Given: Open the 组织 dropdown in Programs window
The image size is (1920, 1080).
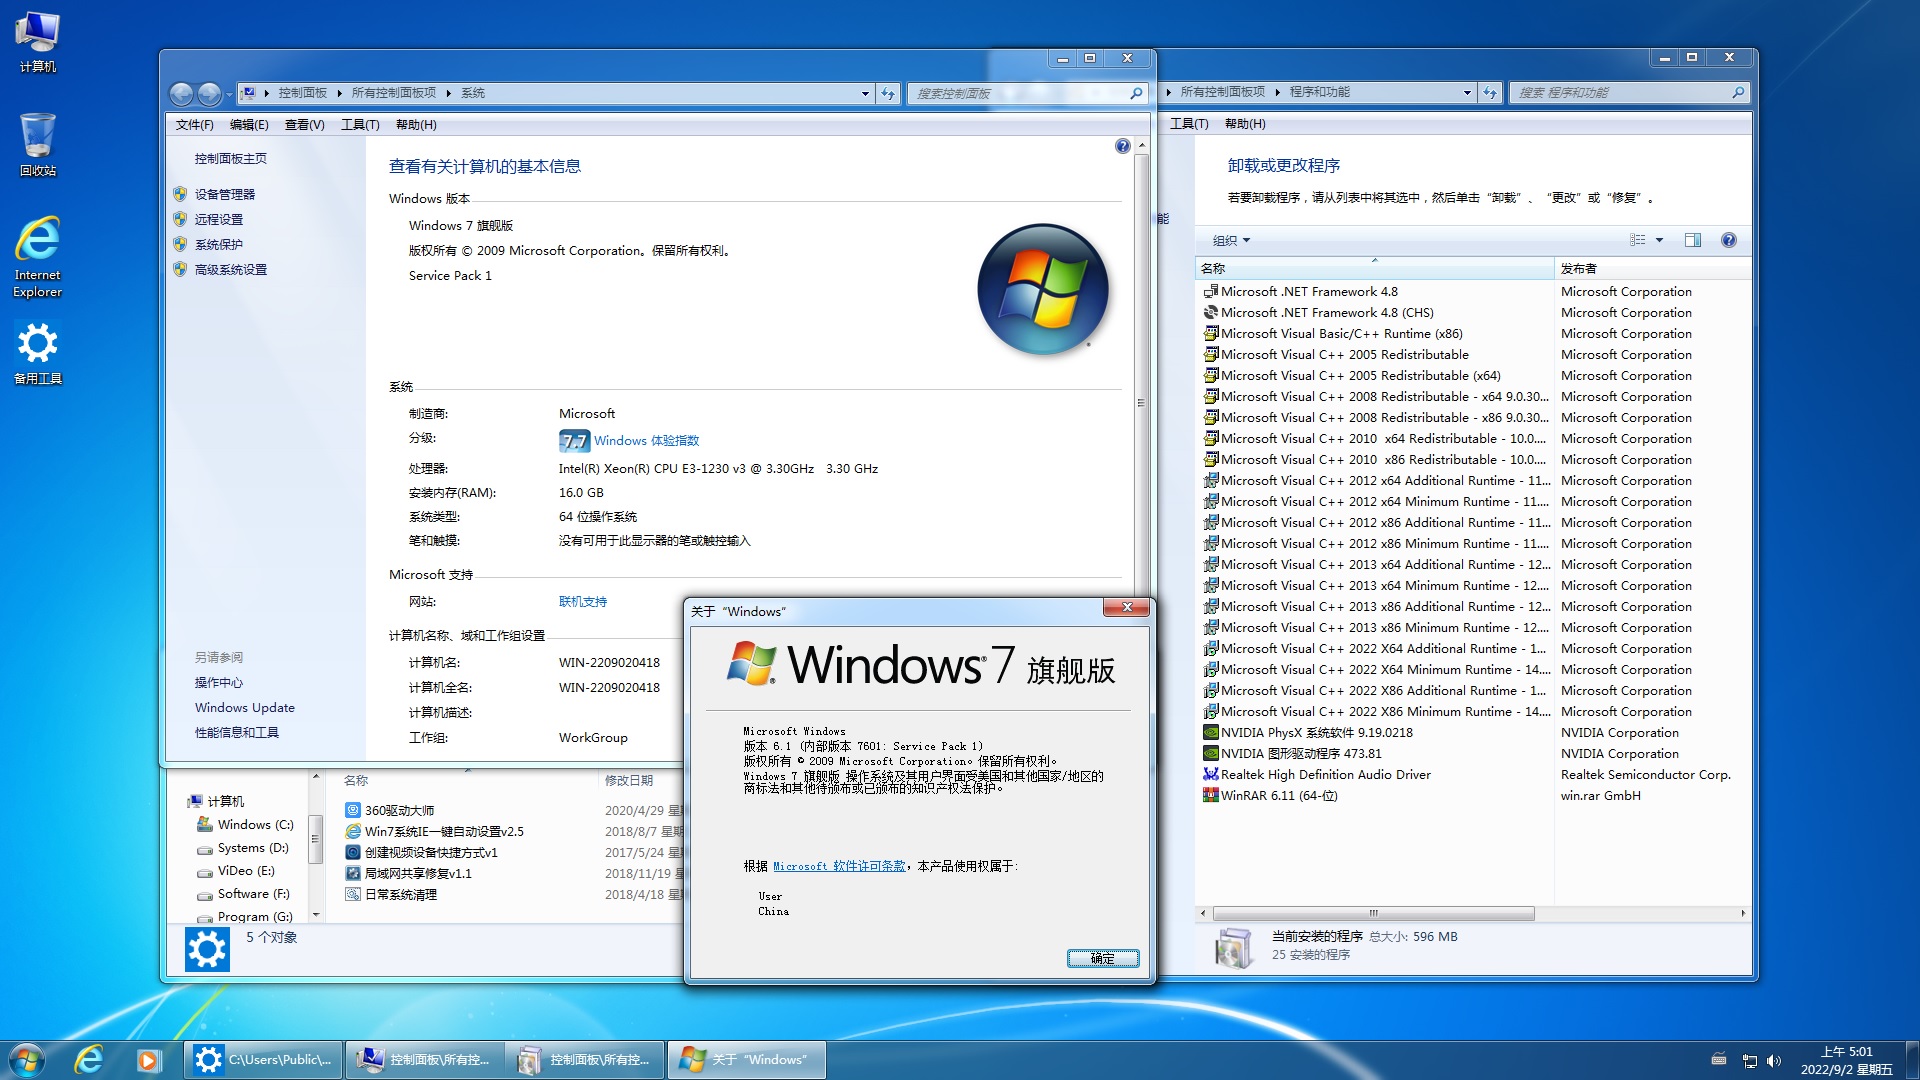Looking at the screenshot, I should tap(1231, 240).
